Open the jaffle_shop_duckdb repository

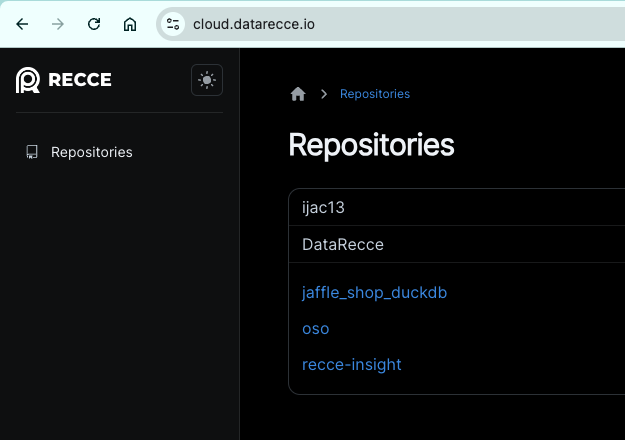coord(374,293)
